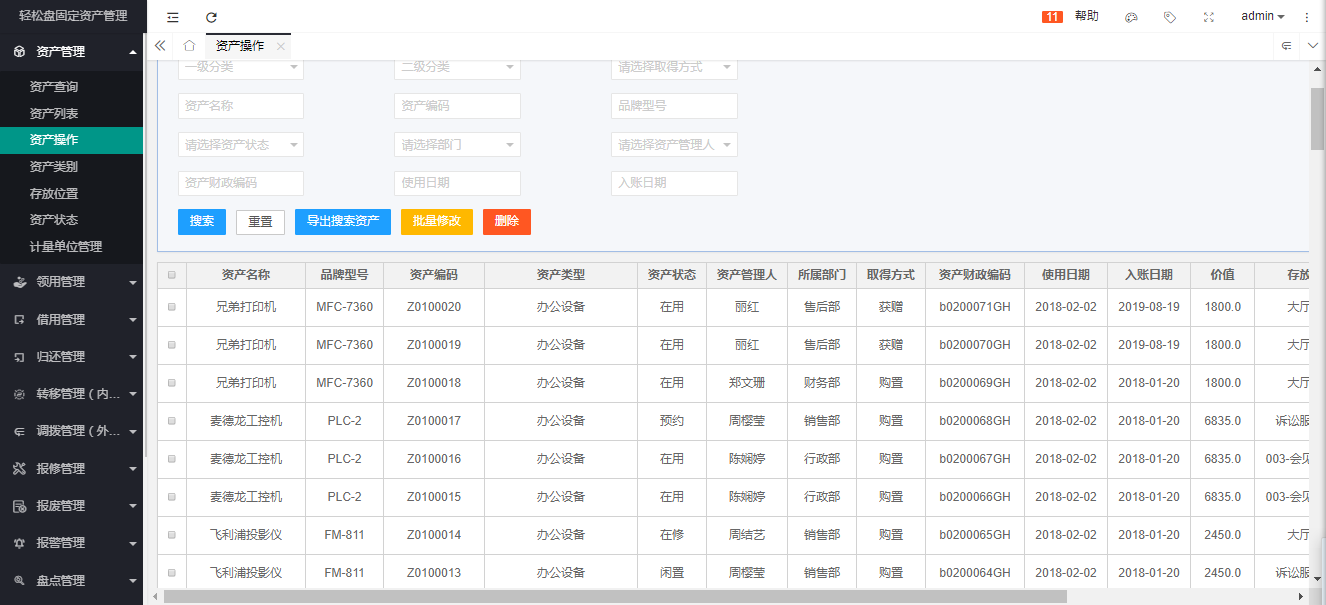Click the blue 搜索 button
The width and height of the screenshot is (1326, 605).
(x=202, y=222)
